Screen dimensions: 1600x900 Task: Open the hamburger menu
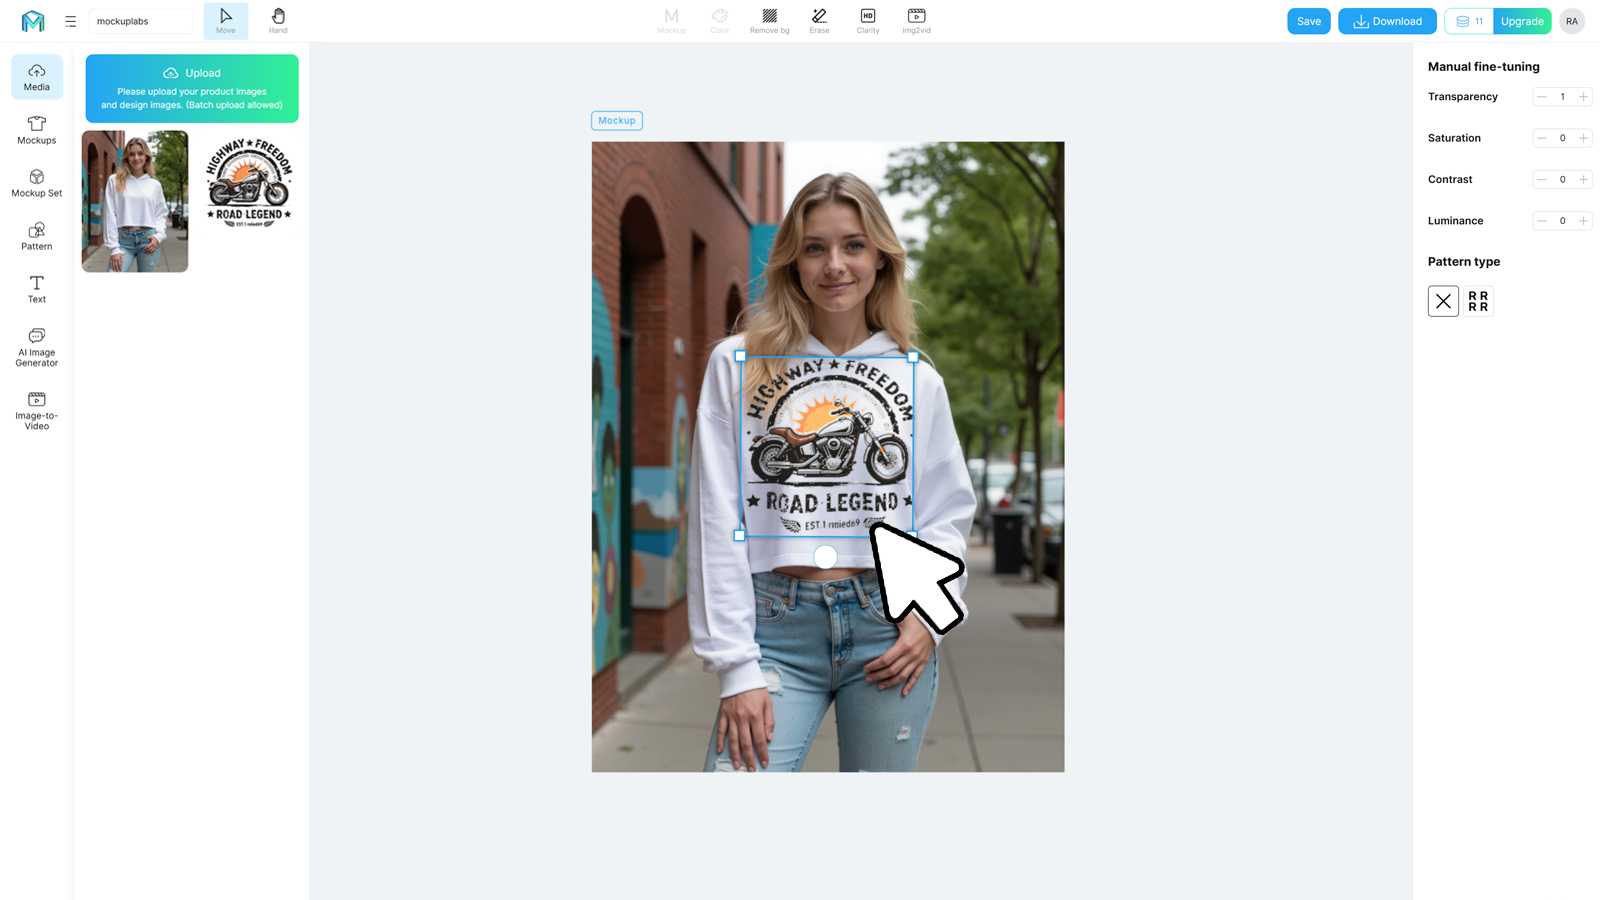coord(70,21)
